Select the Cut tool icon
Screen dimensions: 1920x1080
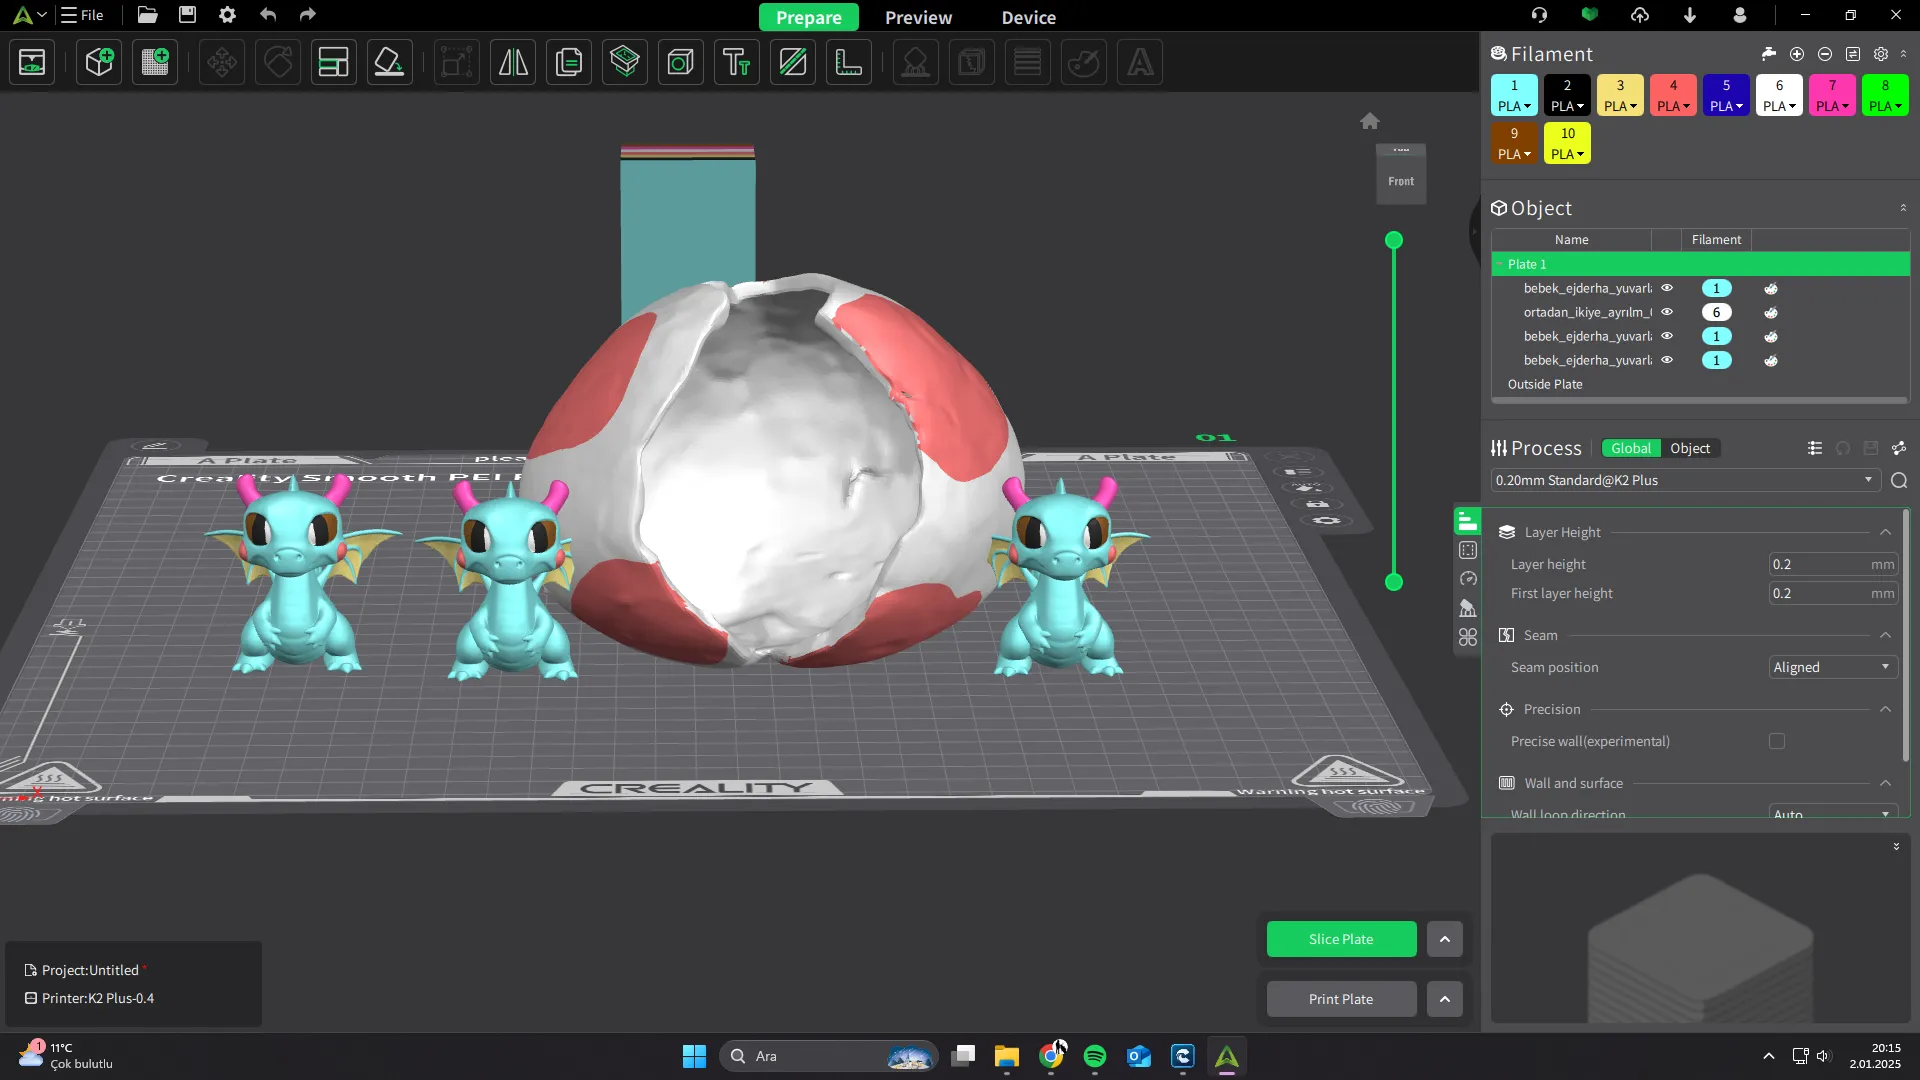[x=793, y=62]
